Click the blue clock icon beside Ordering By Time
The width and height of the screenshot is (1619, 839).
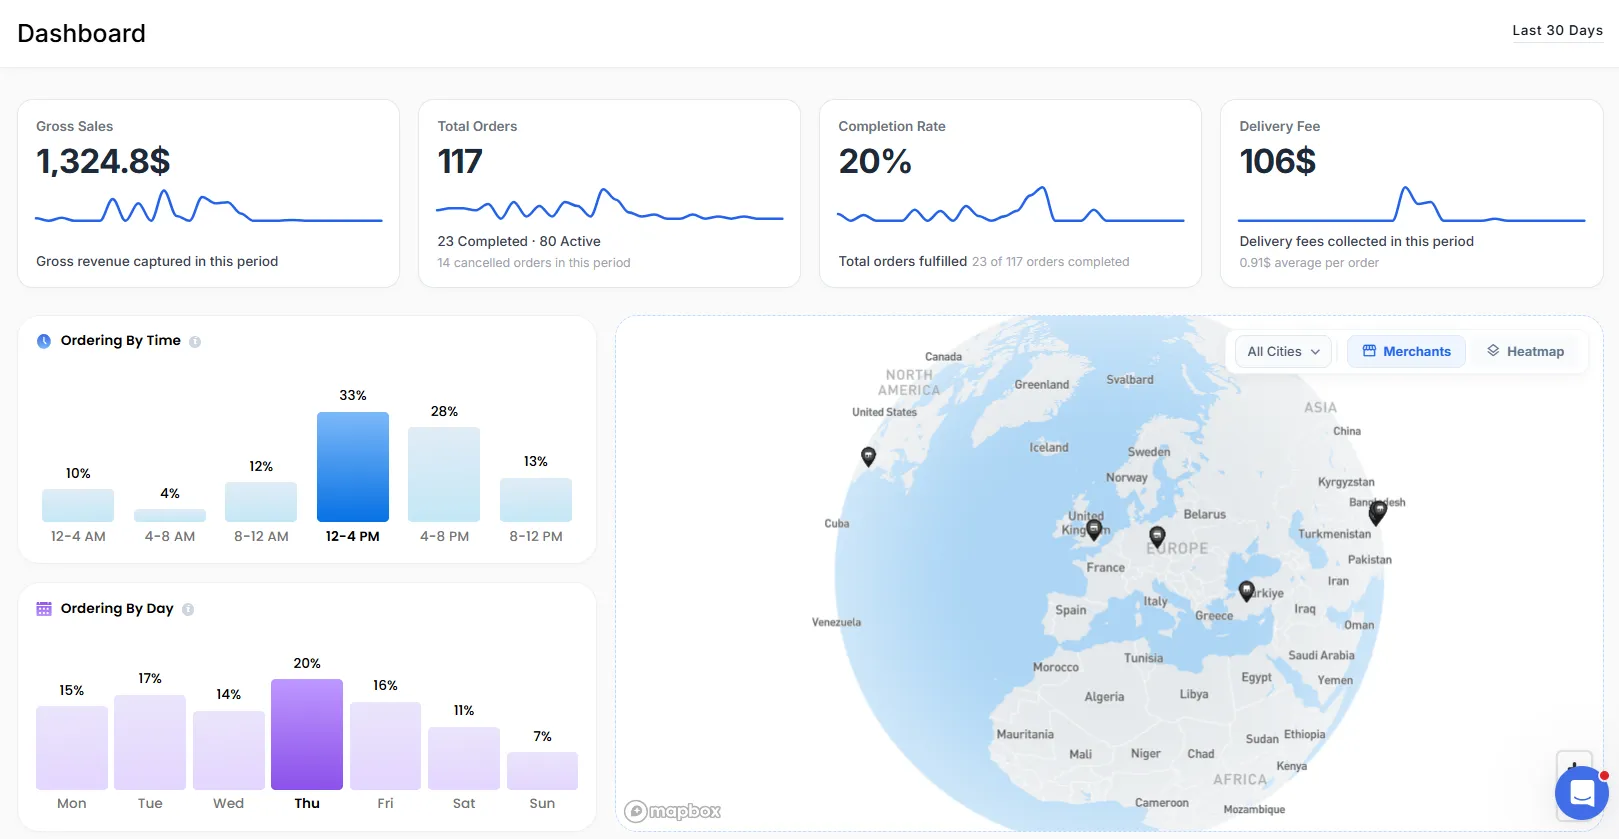(44, 341)
